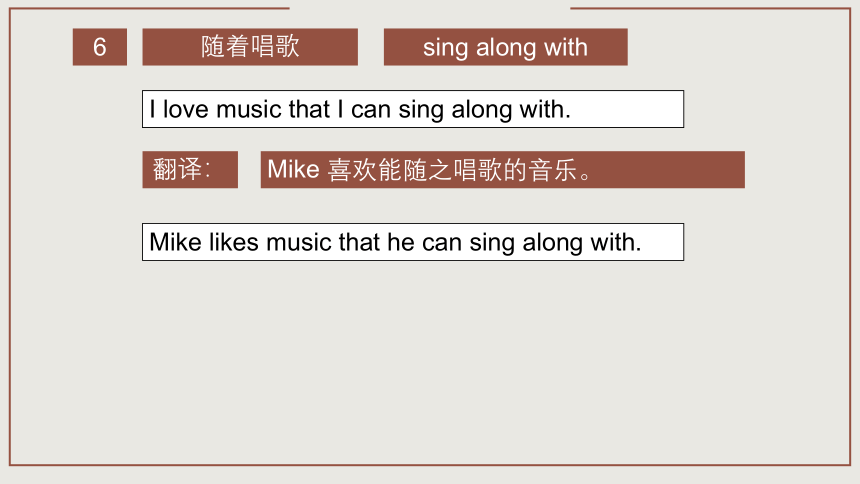The width and height of the screenshot is (860, 484).
Task: Click the characters 唱歌 in the top heading
Action: point(275,46)
